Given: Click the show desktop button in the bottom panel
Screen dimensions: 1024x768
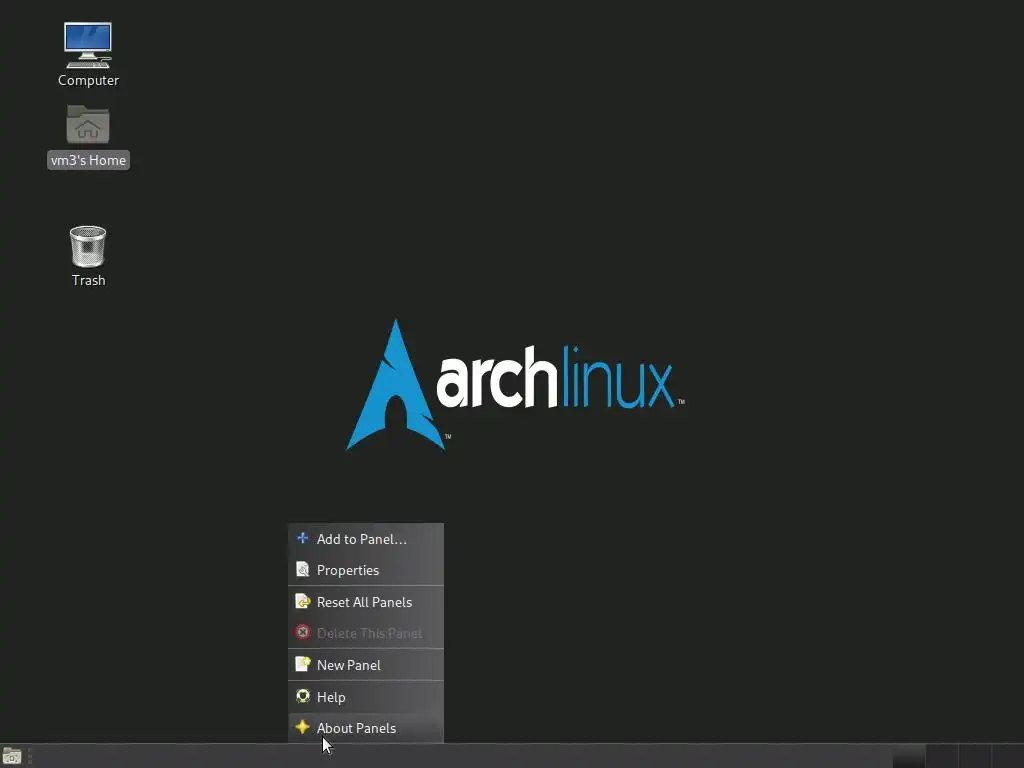Looking at the screenshot, I should [12, 756].
